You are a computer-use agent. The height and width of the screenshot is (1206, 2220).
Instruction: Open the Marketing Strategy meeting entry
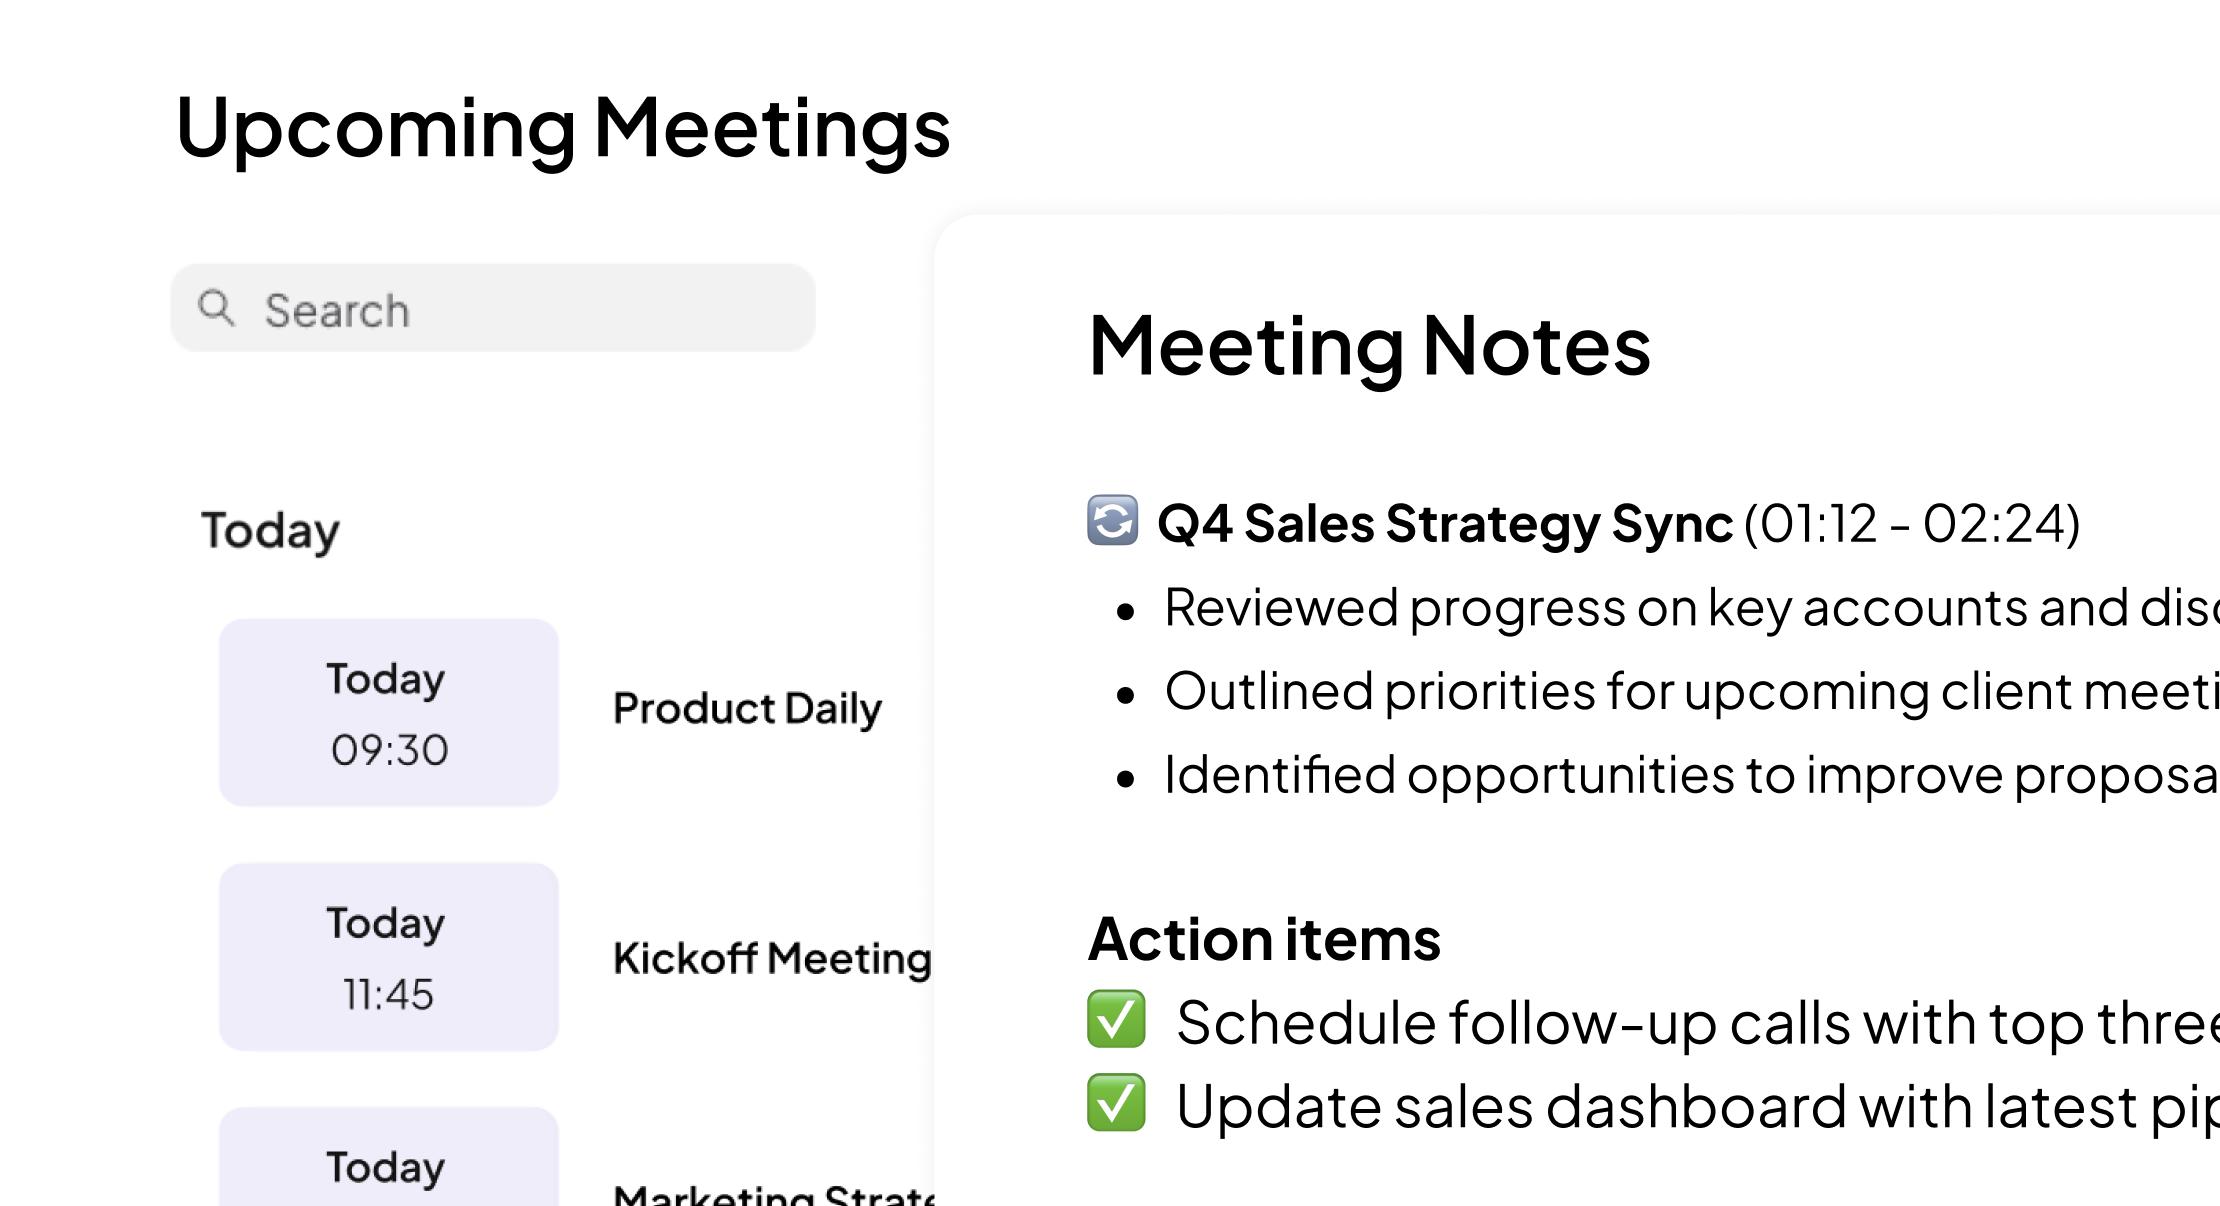774,1194
